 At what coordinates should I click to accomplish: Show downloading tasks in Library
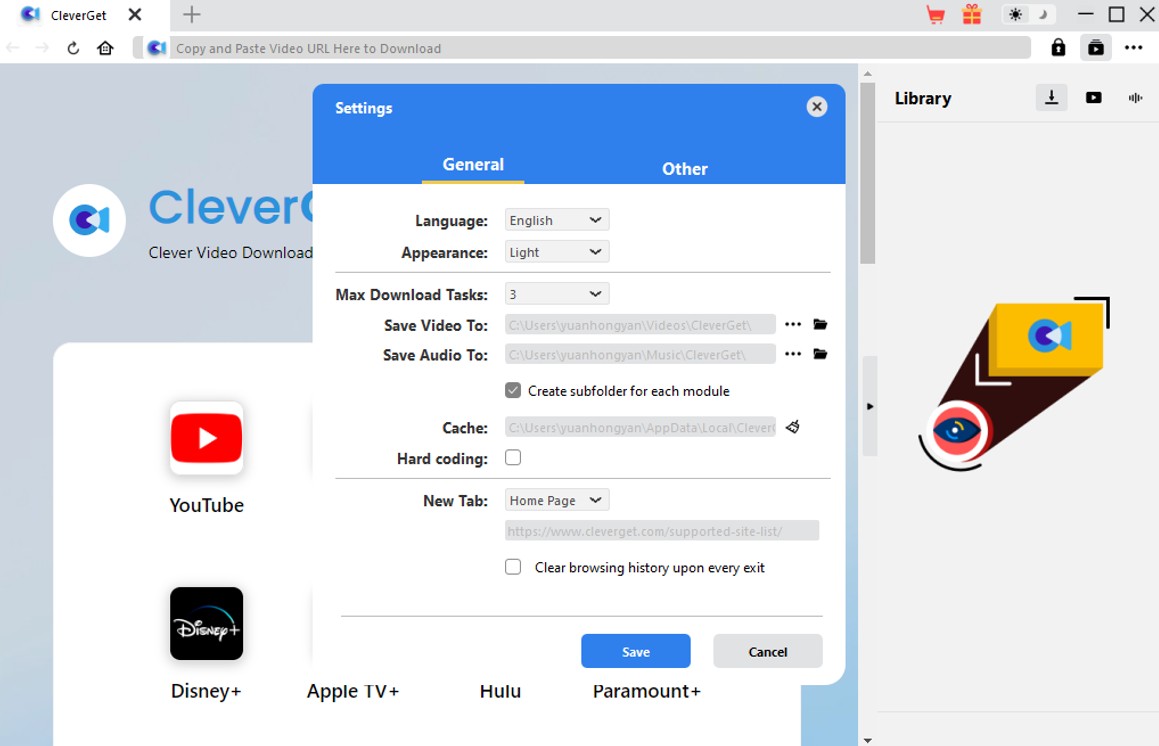[x=1051, y=98]
